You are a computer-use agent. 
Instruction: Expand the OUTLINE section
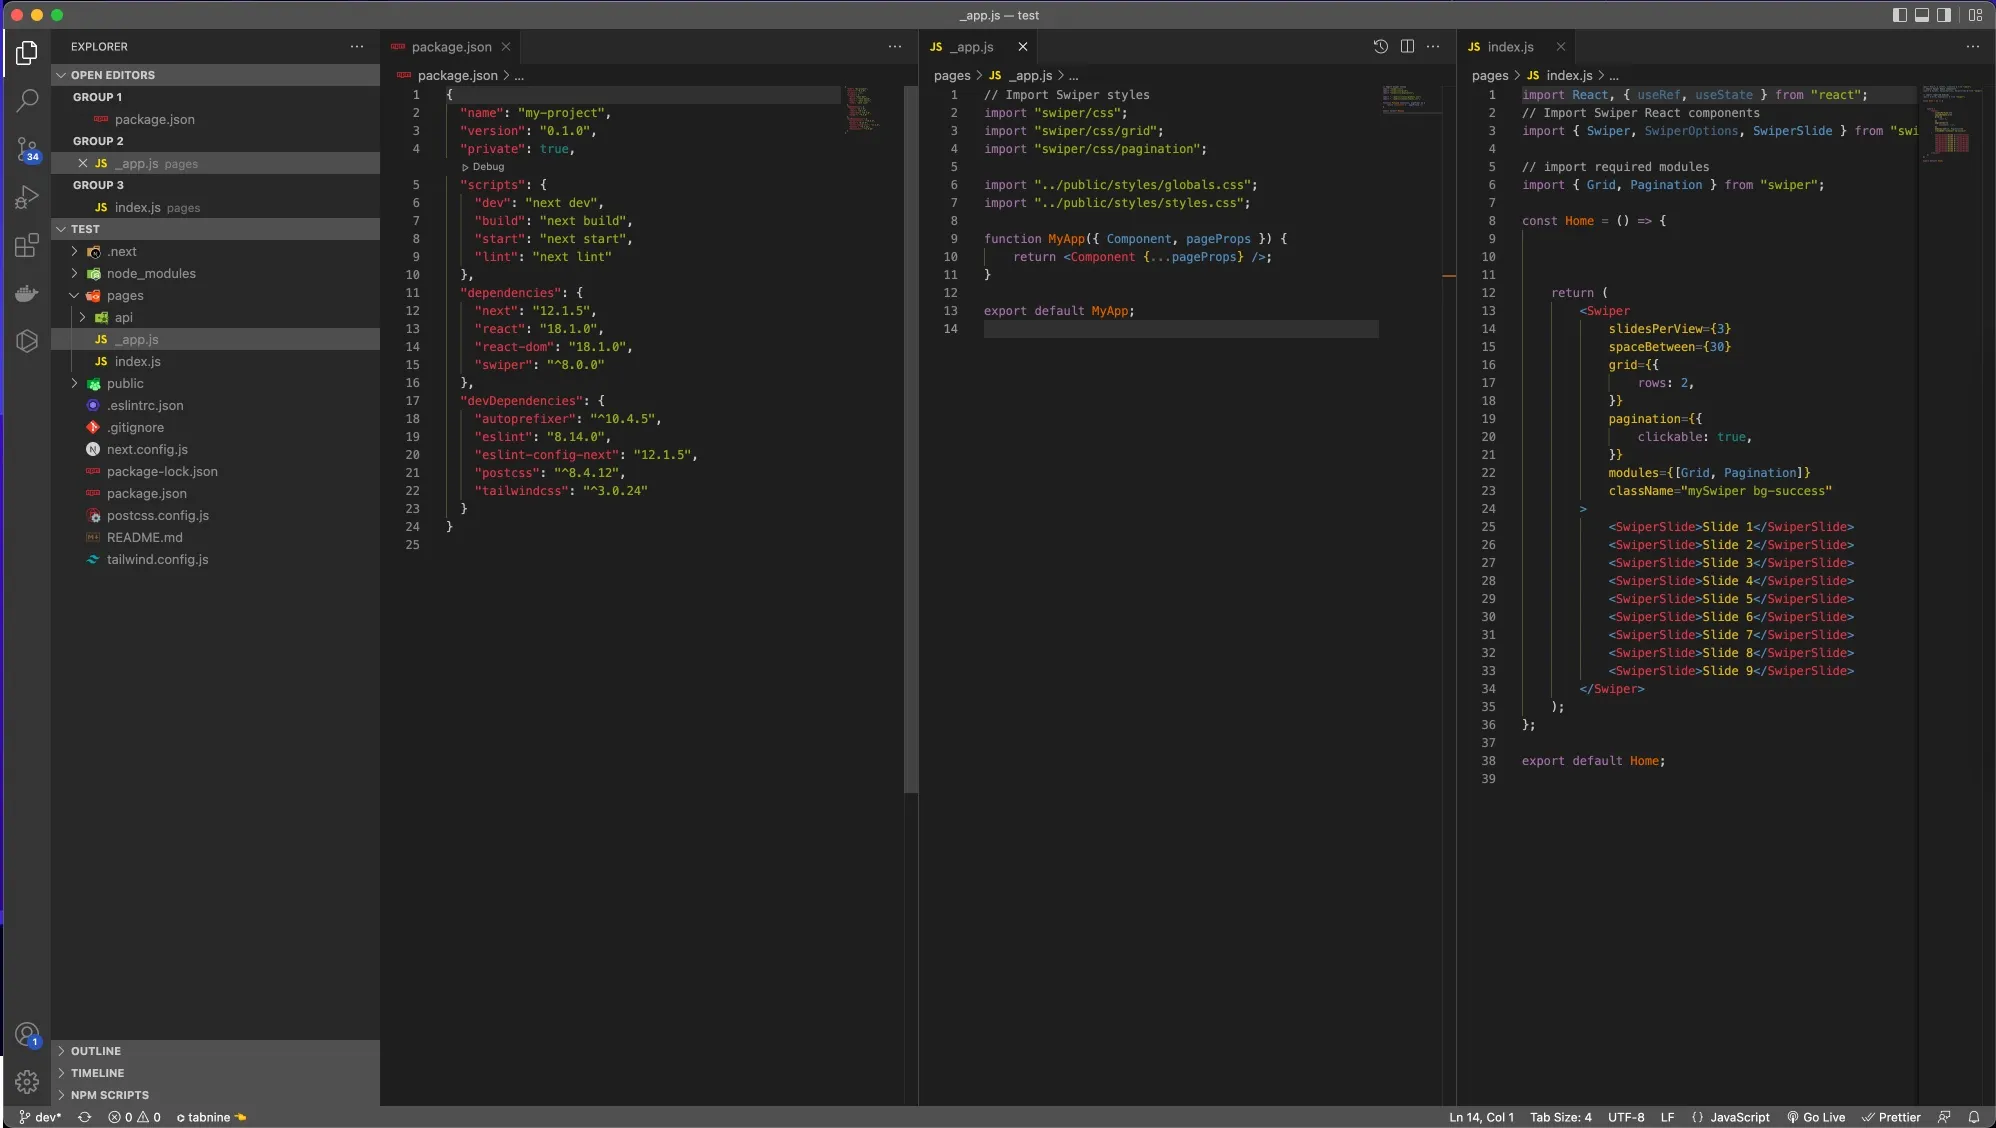click(x=95, y=1051)
